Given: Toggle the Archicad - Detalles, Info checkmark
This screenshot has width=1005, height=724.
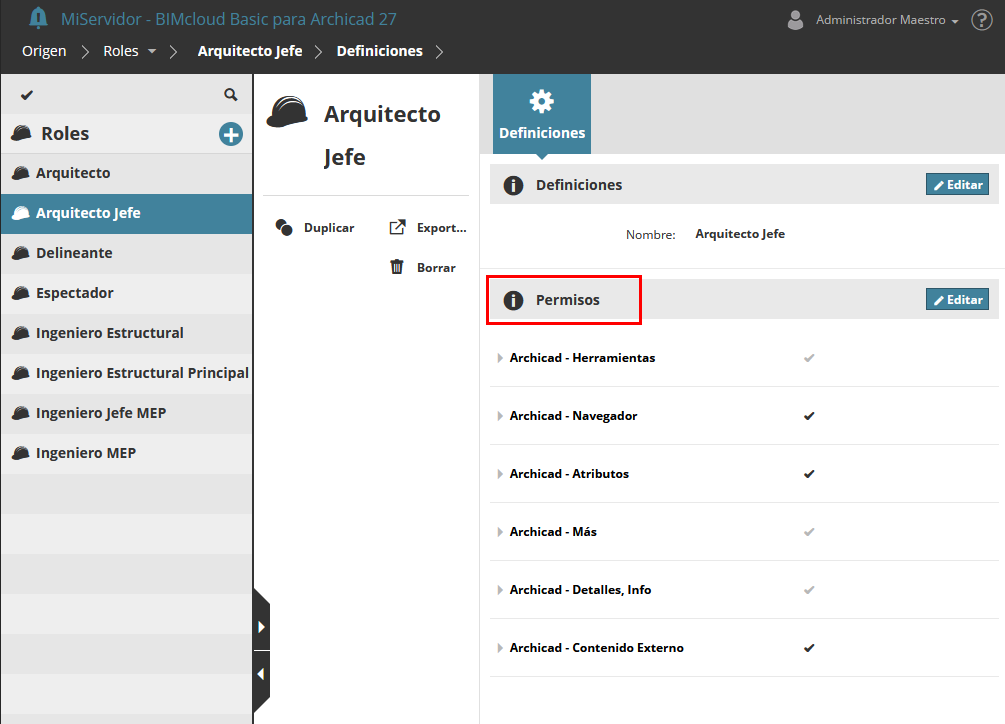Looking at the screenshot, I should (x=809, y=590).
